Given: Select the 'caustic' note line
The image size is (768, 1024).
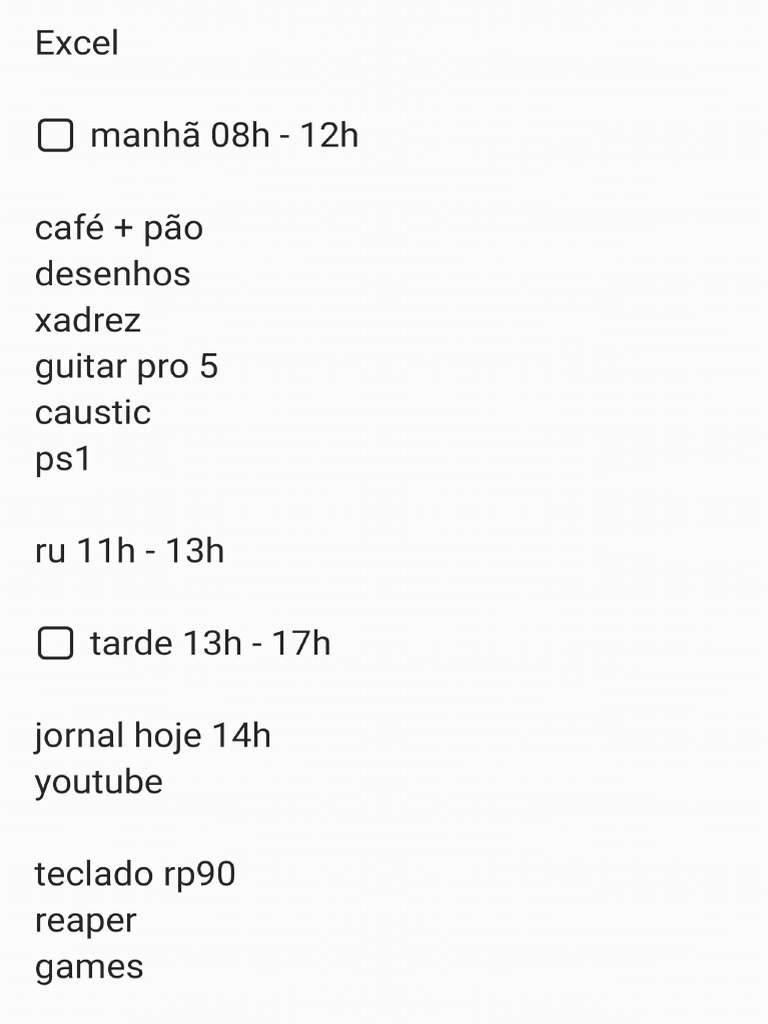Looking at the screenshot, I should [x=93, y=413].
